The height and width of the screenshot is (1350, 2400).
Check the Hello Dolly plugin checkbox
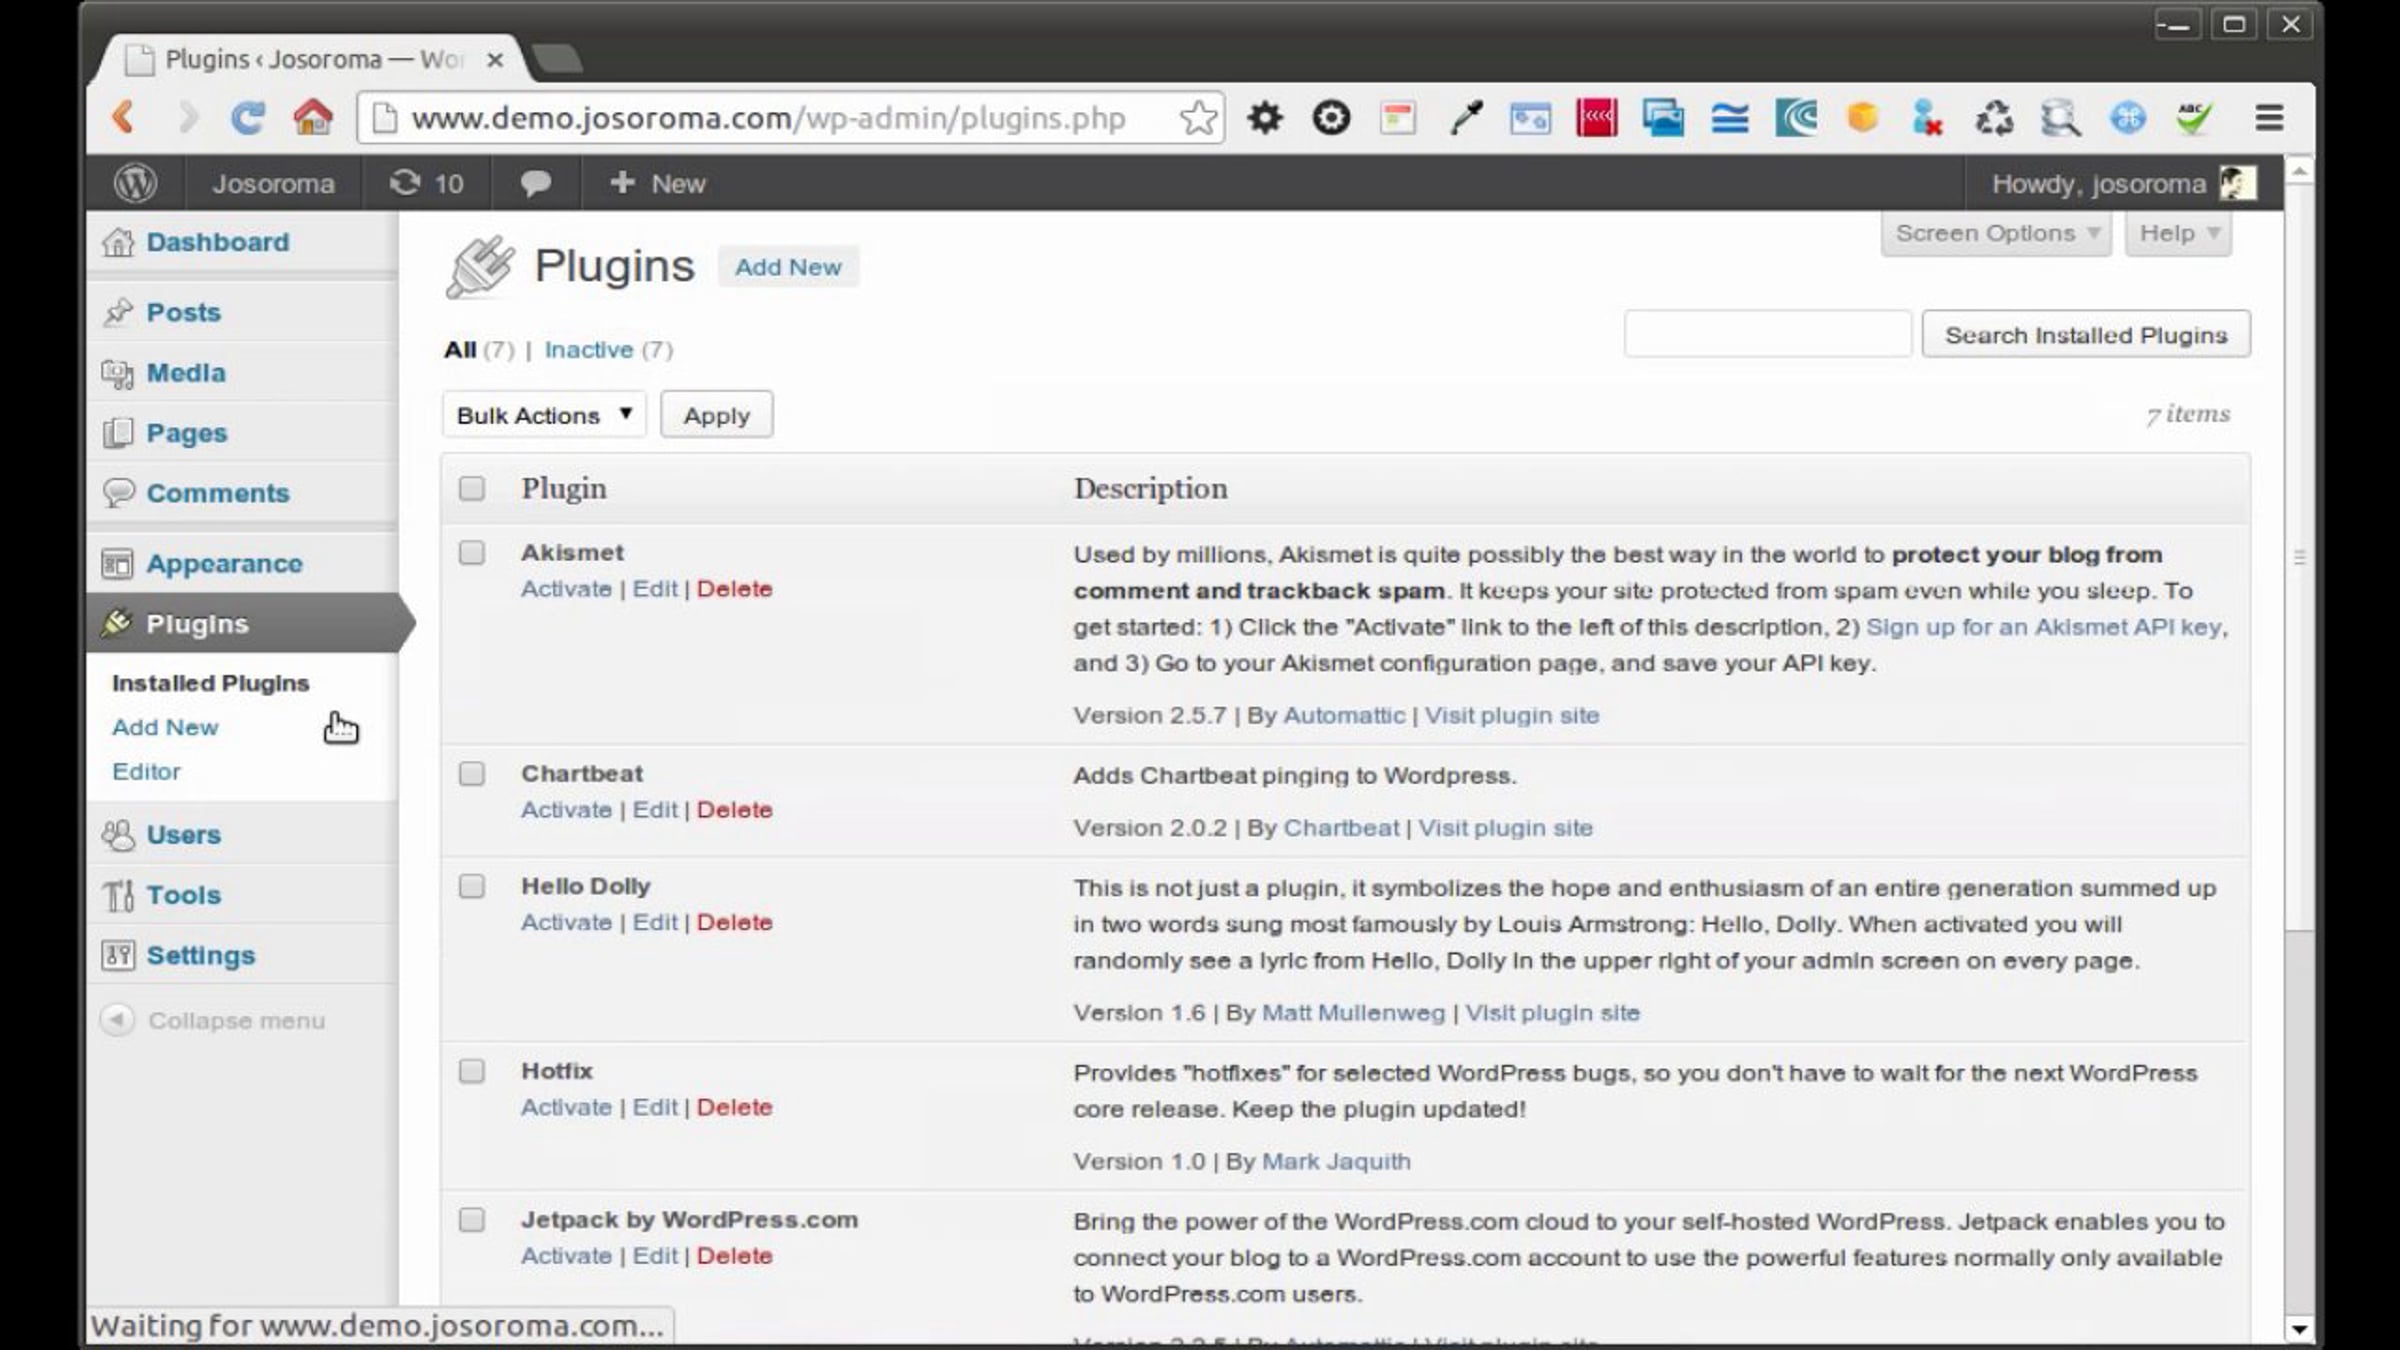tap(471, 886)
